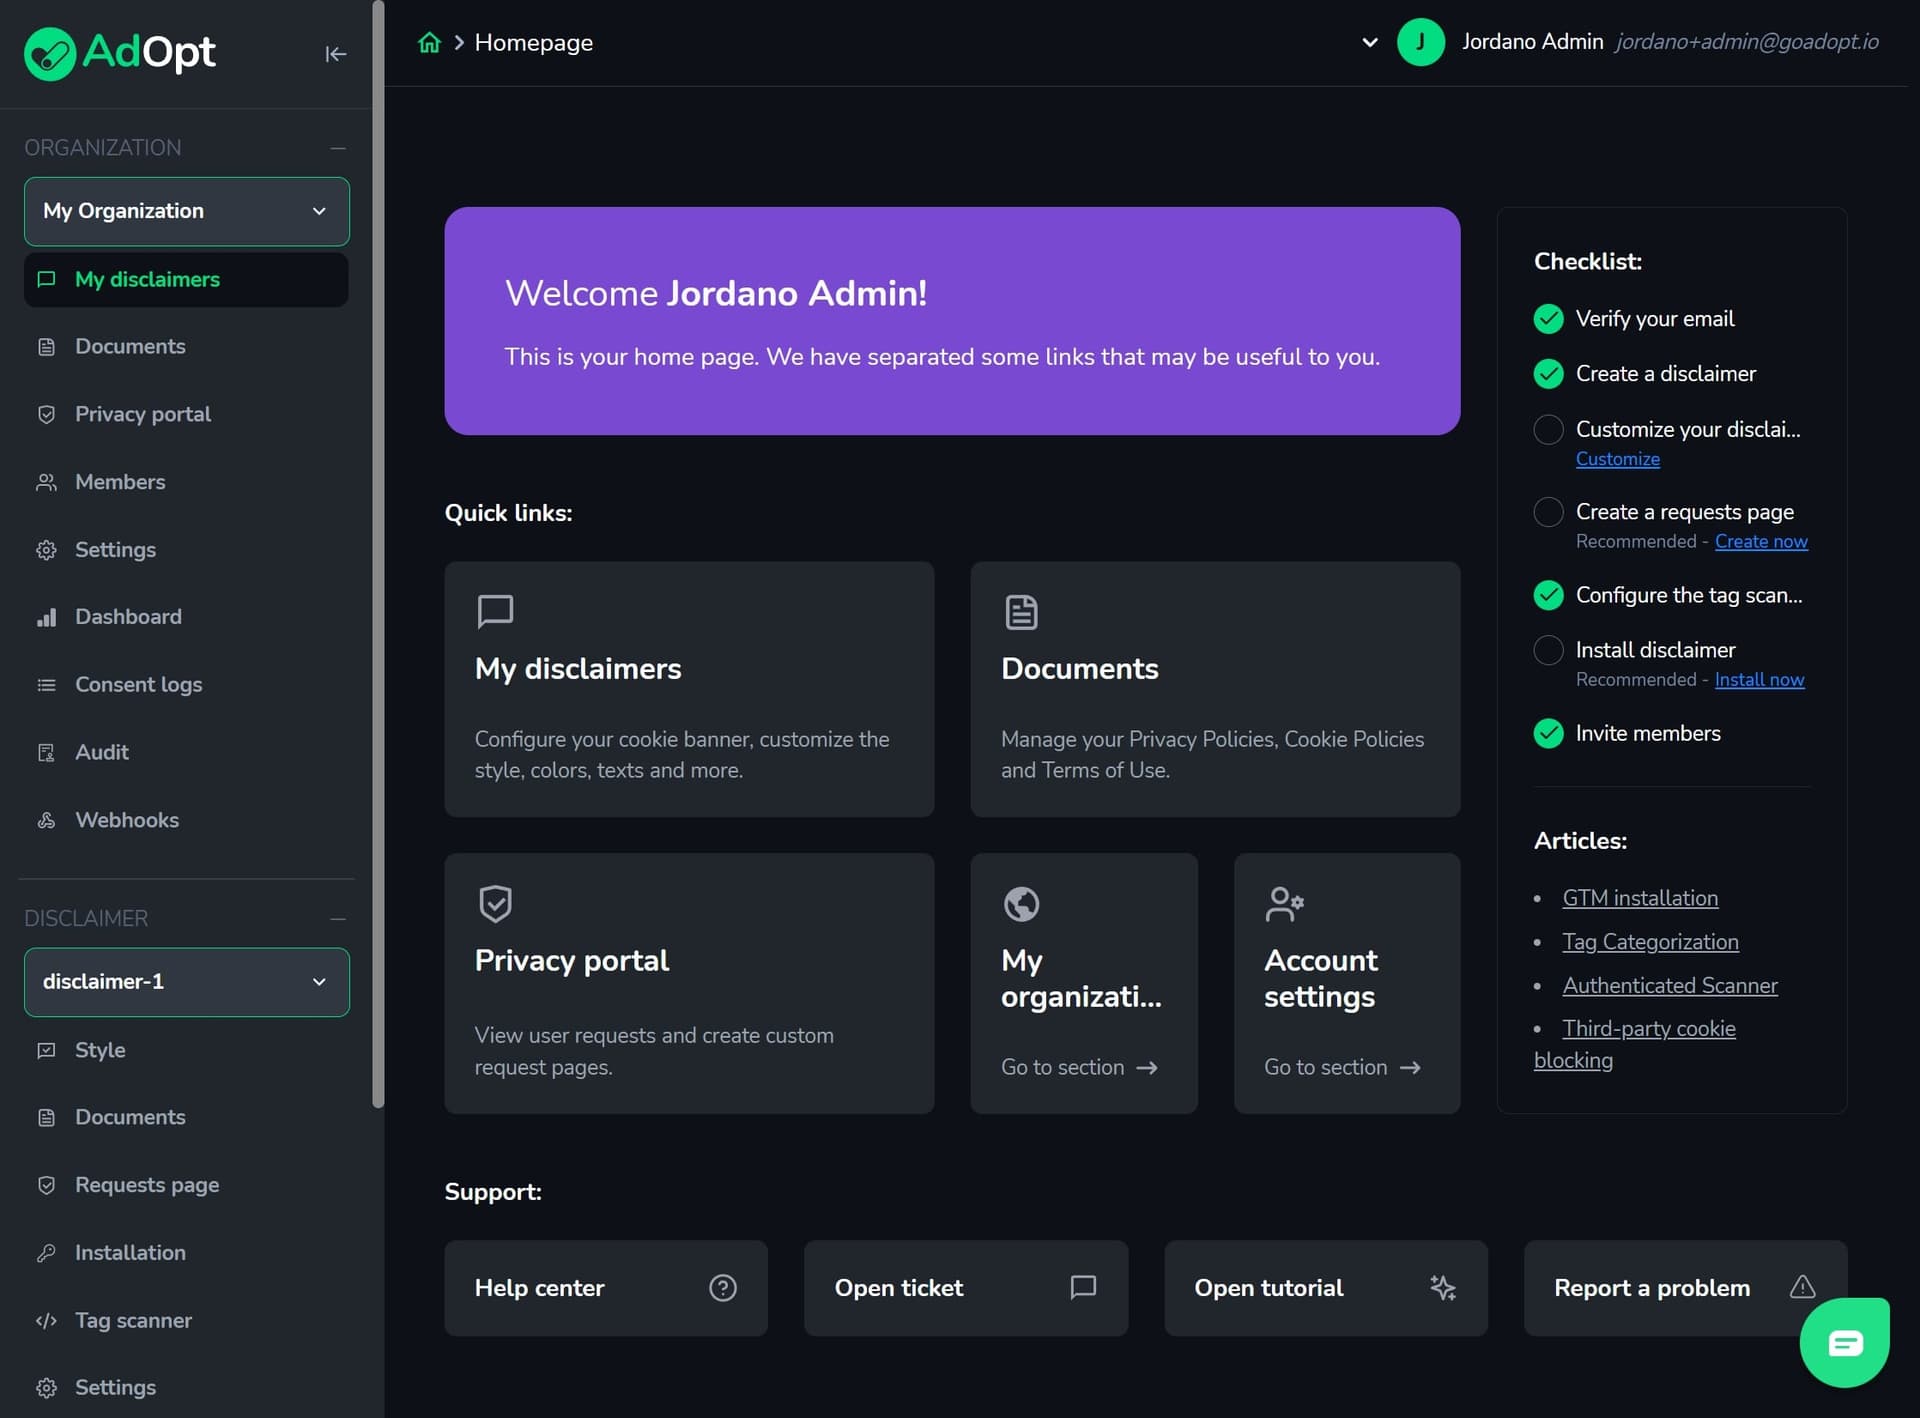Click the sidebar Audit icon
The height and width of the screenshot is (1418, 1920).
pyautogui.click(x=46, y=752)
